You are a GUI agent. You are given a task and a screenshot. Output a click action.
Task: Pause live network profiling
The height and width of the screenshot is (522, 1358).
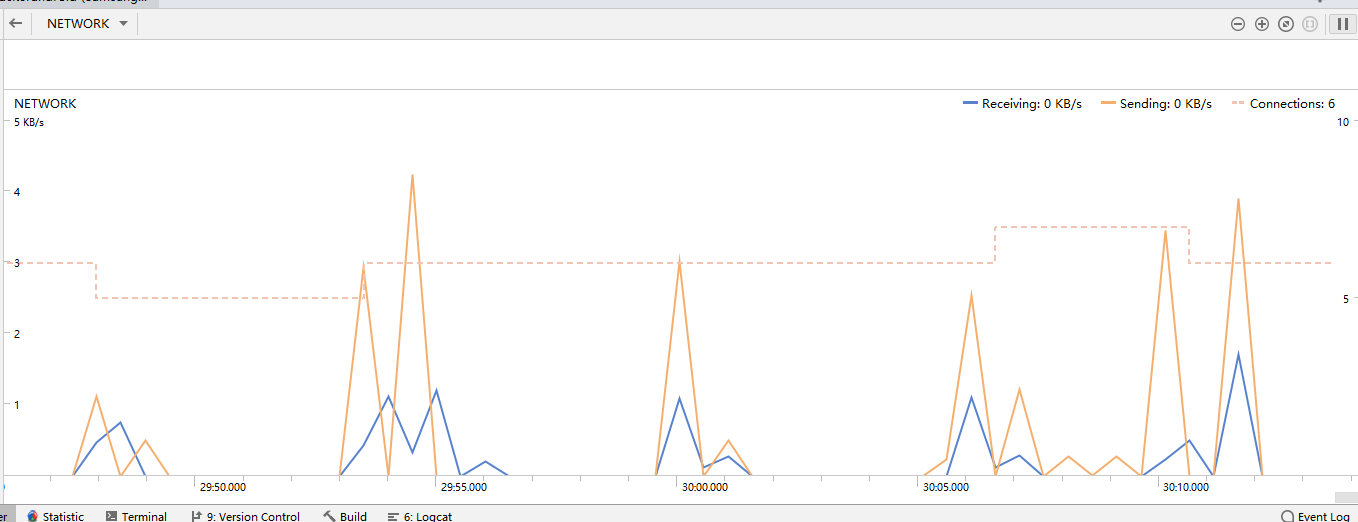tap(1342, 24)
